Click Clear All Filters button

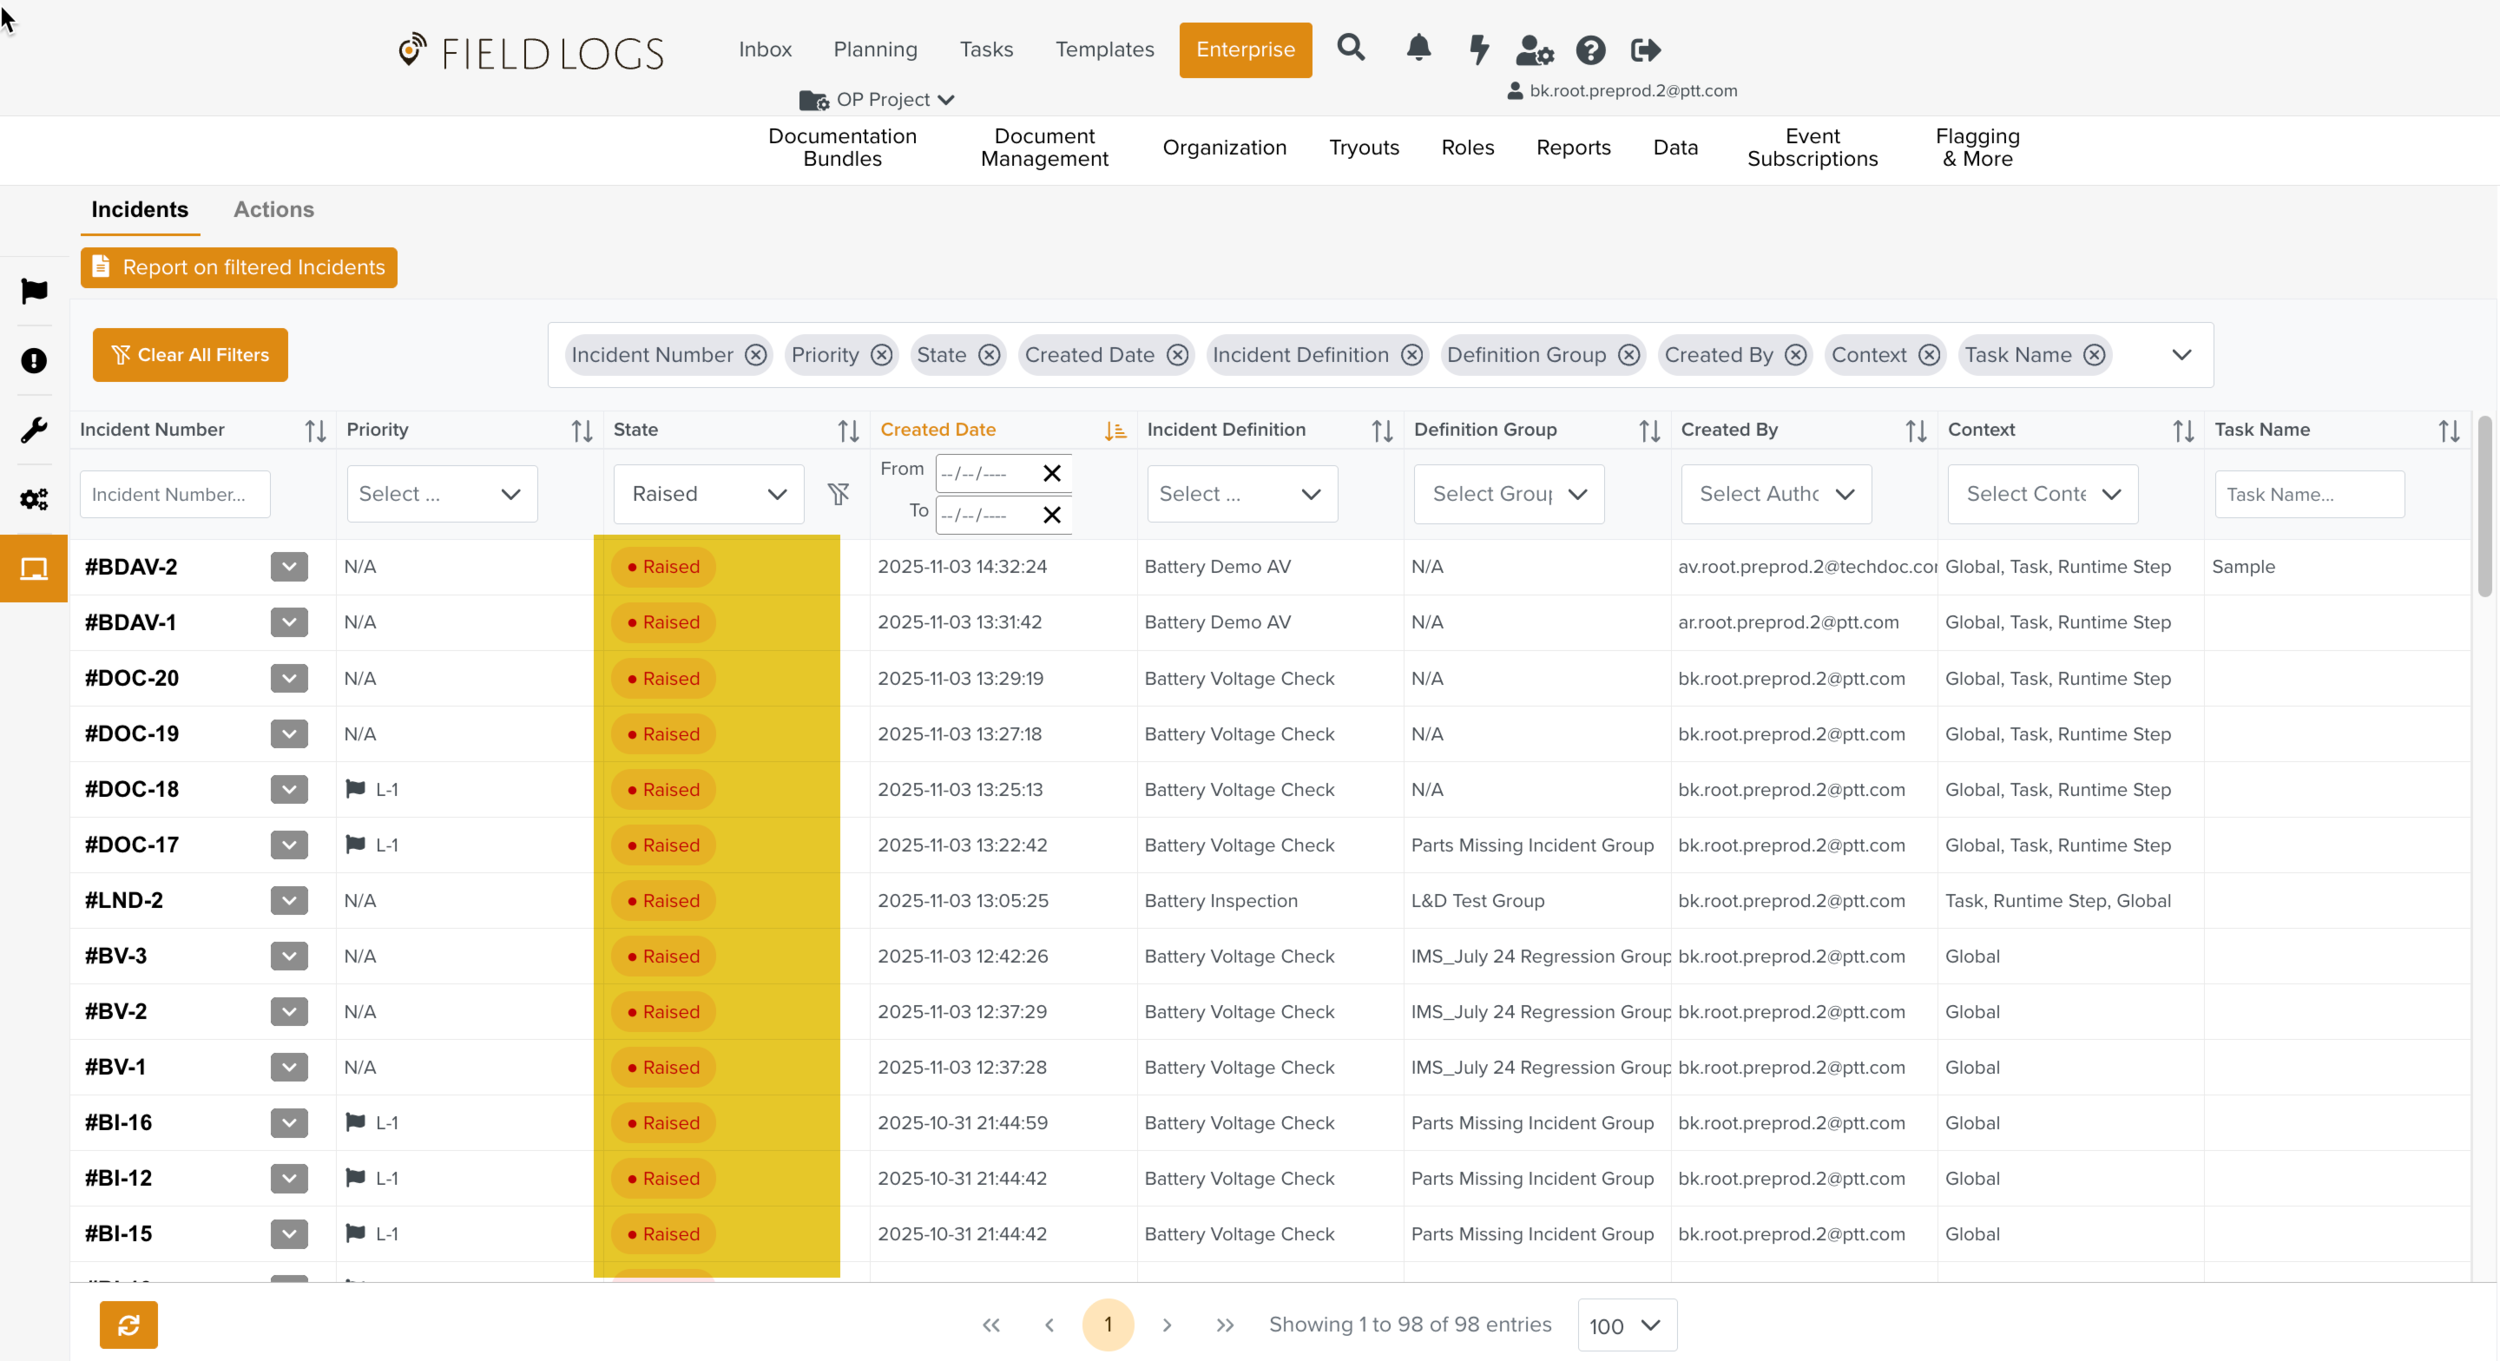190,355
